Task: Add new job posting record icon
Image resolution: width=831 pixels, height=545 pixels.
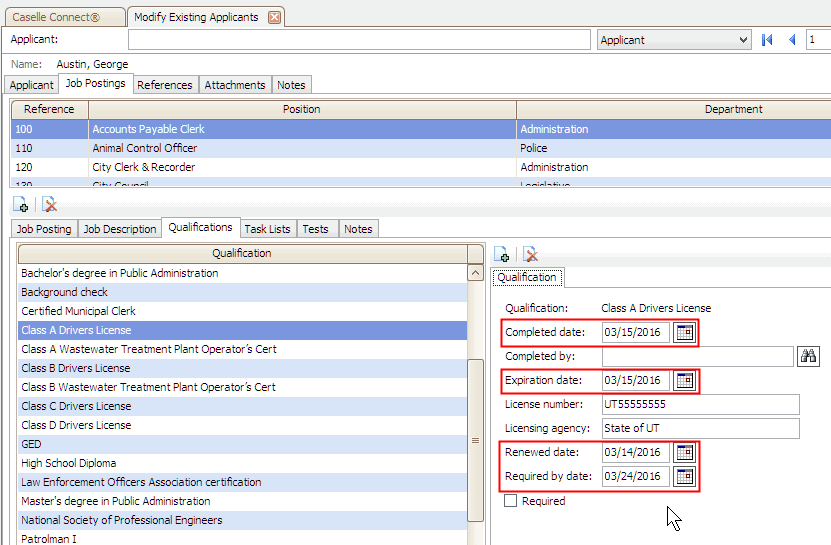Action: [x=21, y=205]
